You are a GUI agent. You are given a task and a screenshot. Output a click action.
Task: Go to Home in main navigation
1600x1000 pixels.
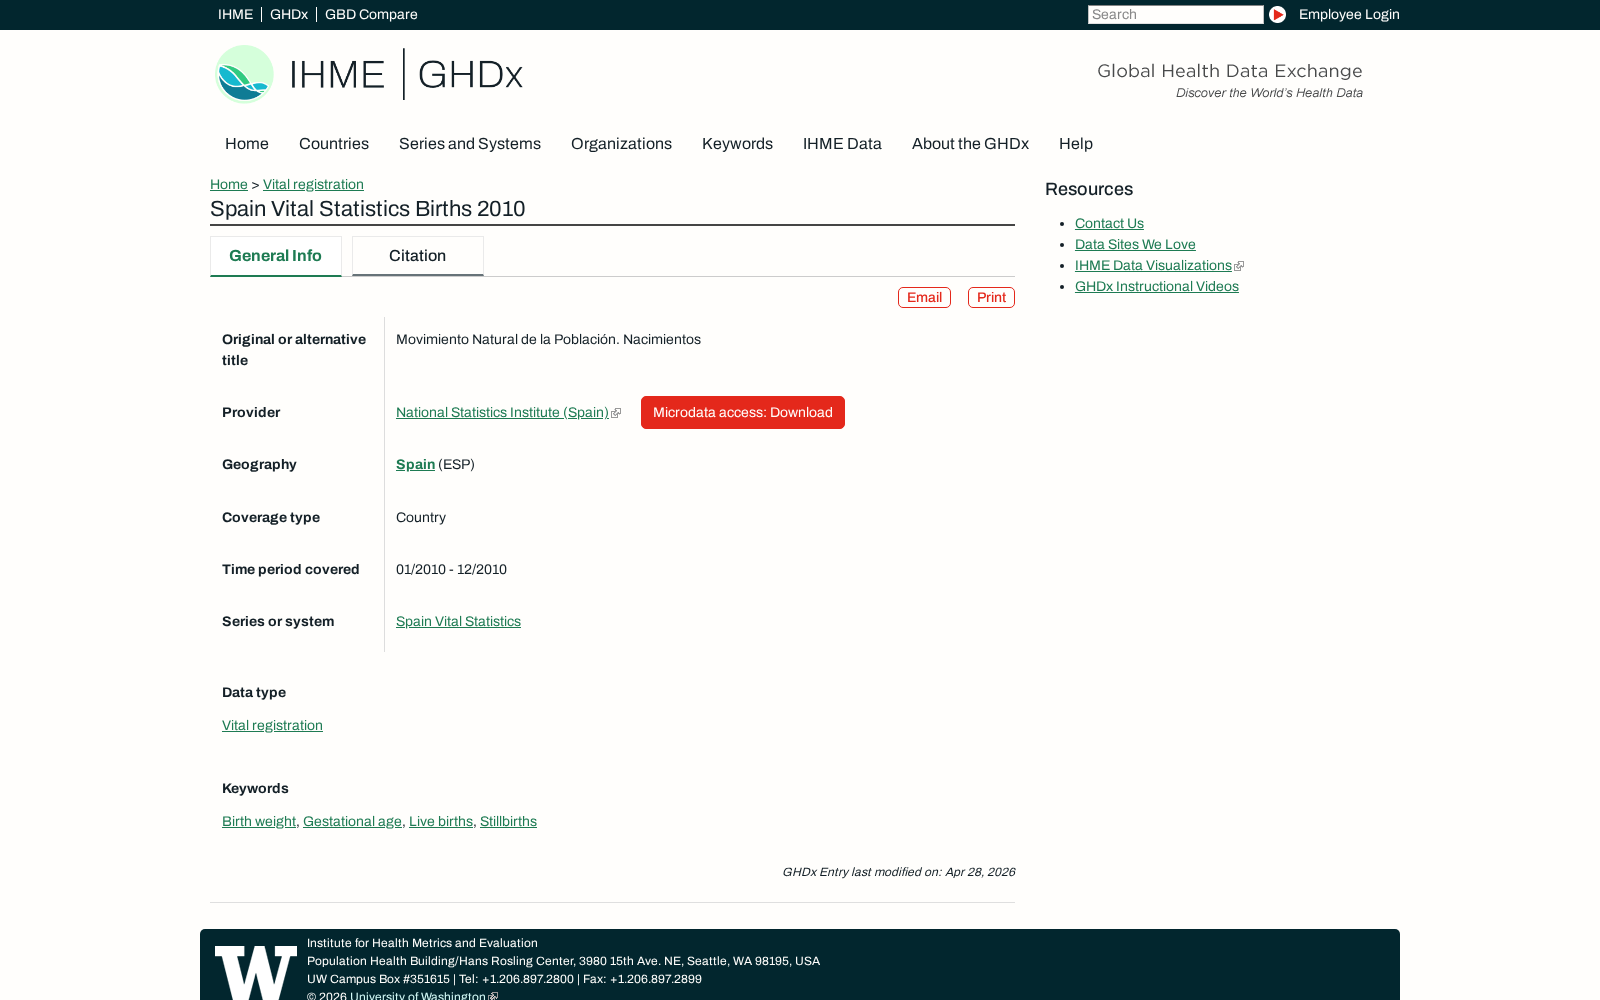pos(247,144)
